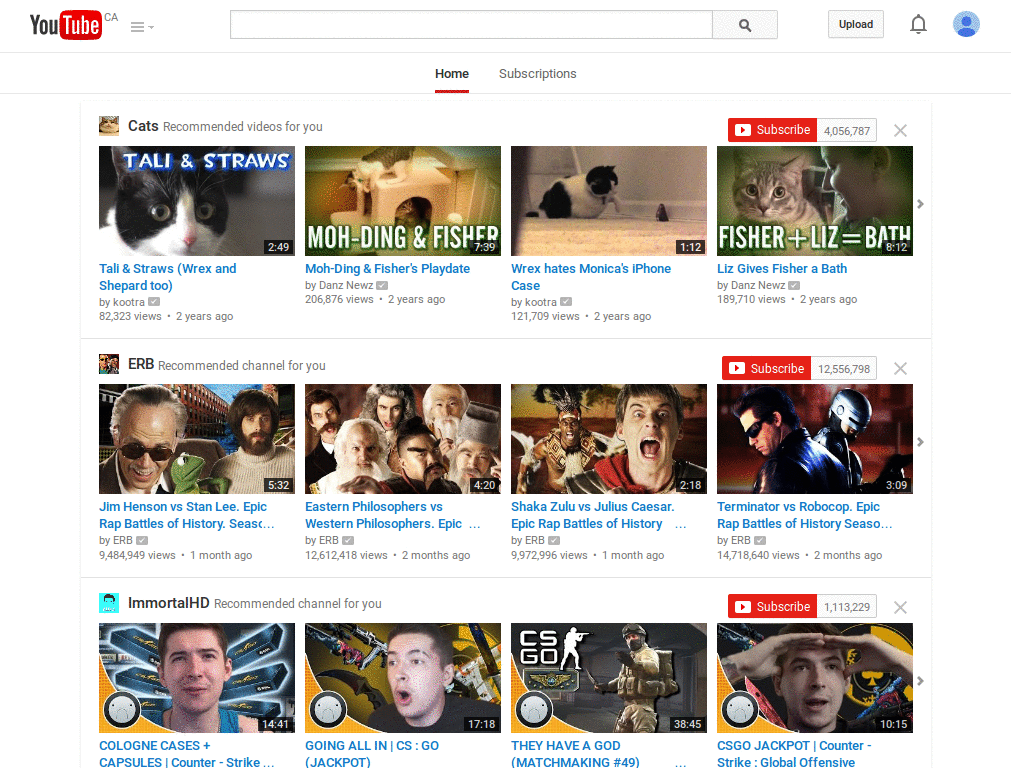The image size is (1024, 768).
Task: Open Shaka Zulu vs Julius Caesar thumbnail
Action: 609,439
